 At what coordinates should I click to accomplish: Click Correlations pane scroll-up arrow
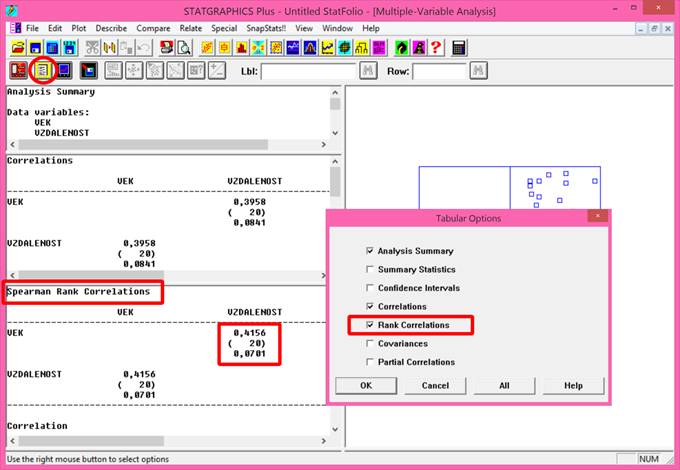tap(335, 162)
